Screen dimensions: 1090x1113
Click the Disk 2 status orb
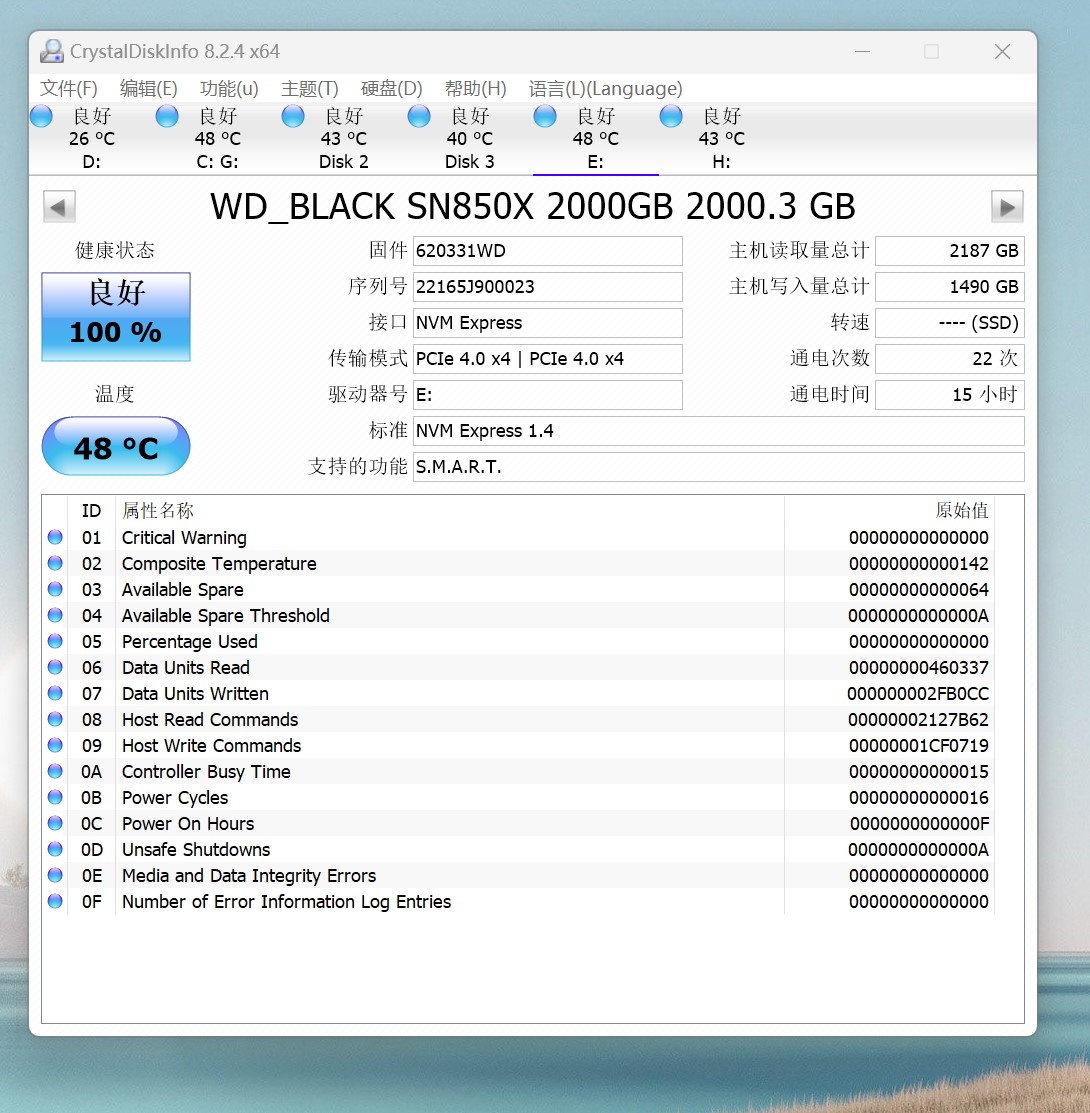pos(293,117)
